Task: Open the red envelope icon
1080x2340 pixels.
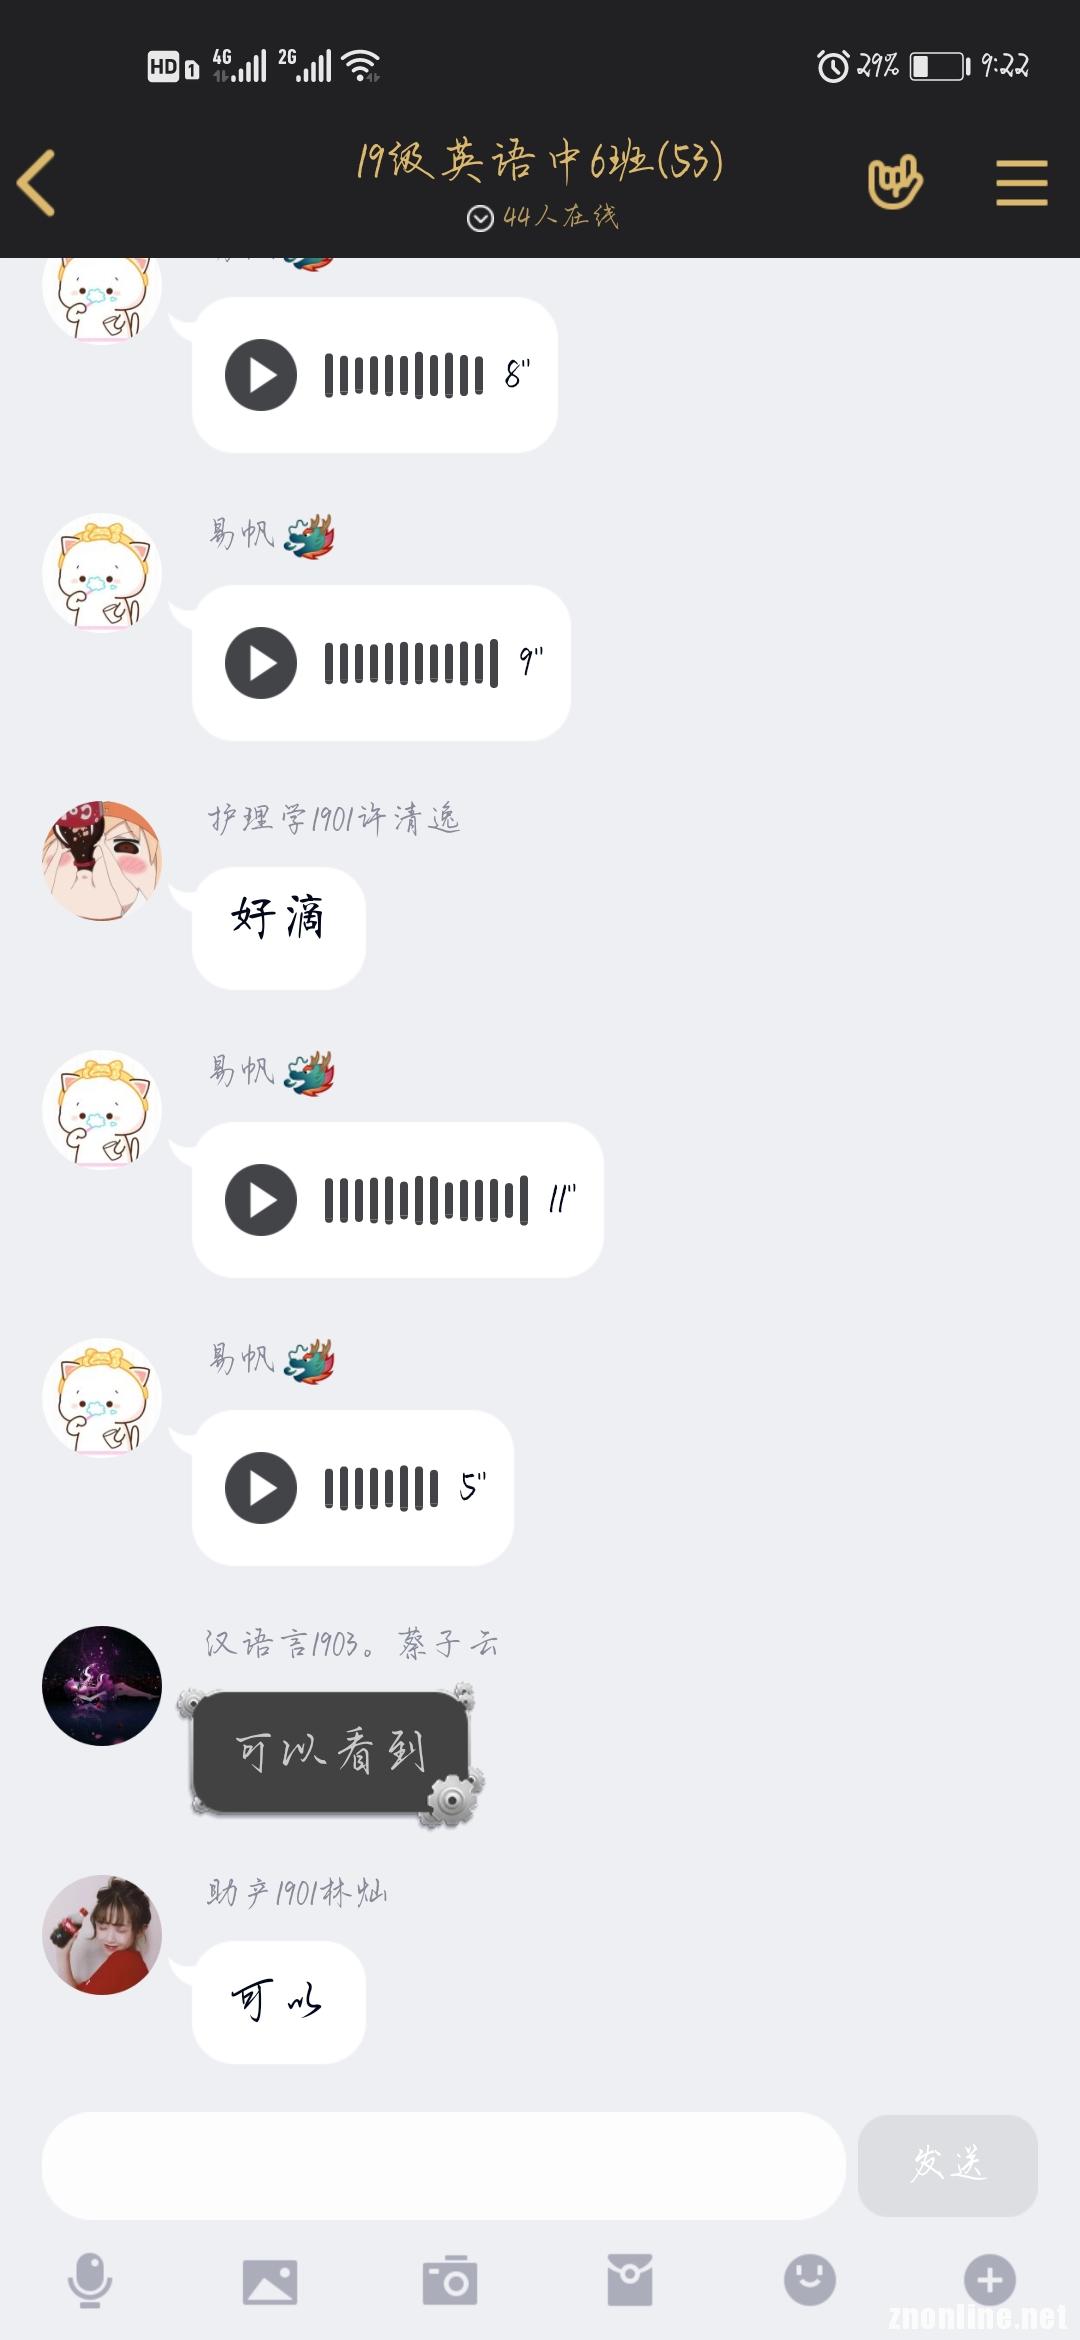Action: (x=630, y=2280)
